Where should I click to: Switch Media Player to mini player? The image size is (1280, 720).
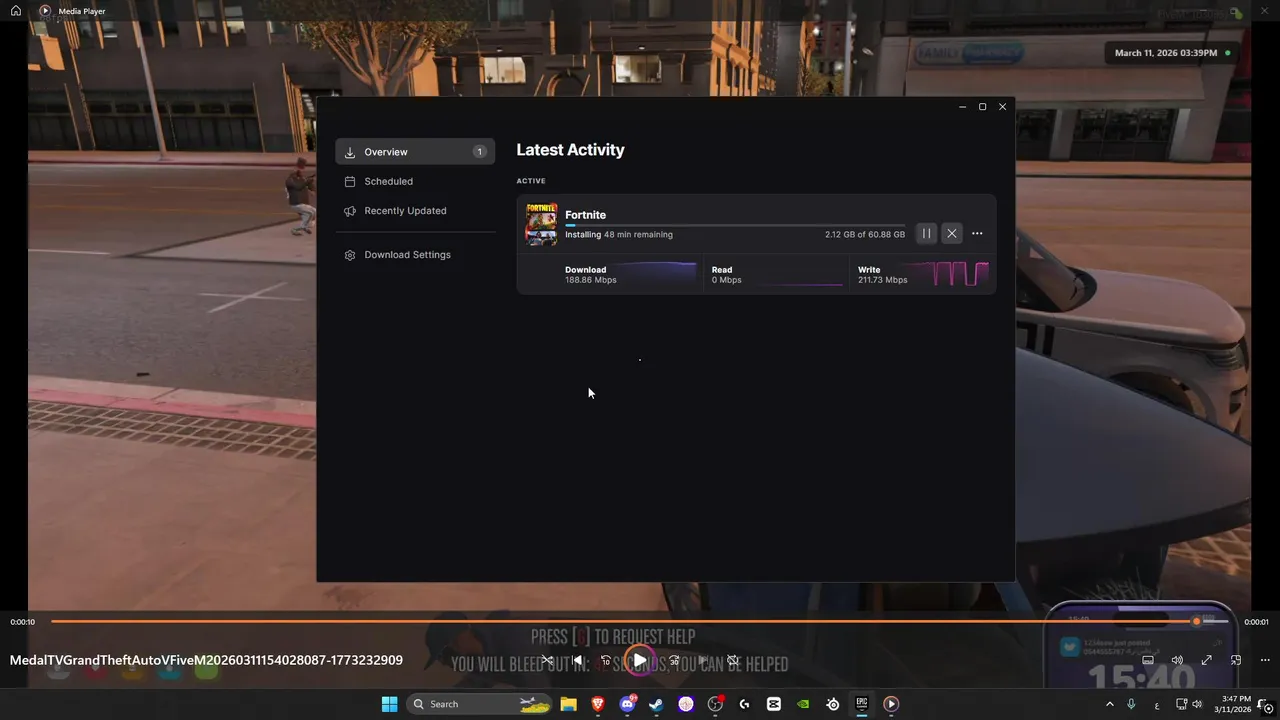(x=1236, y=660)
